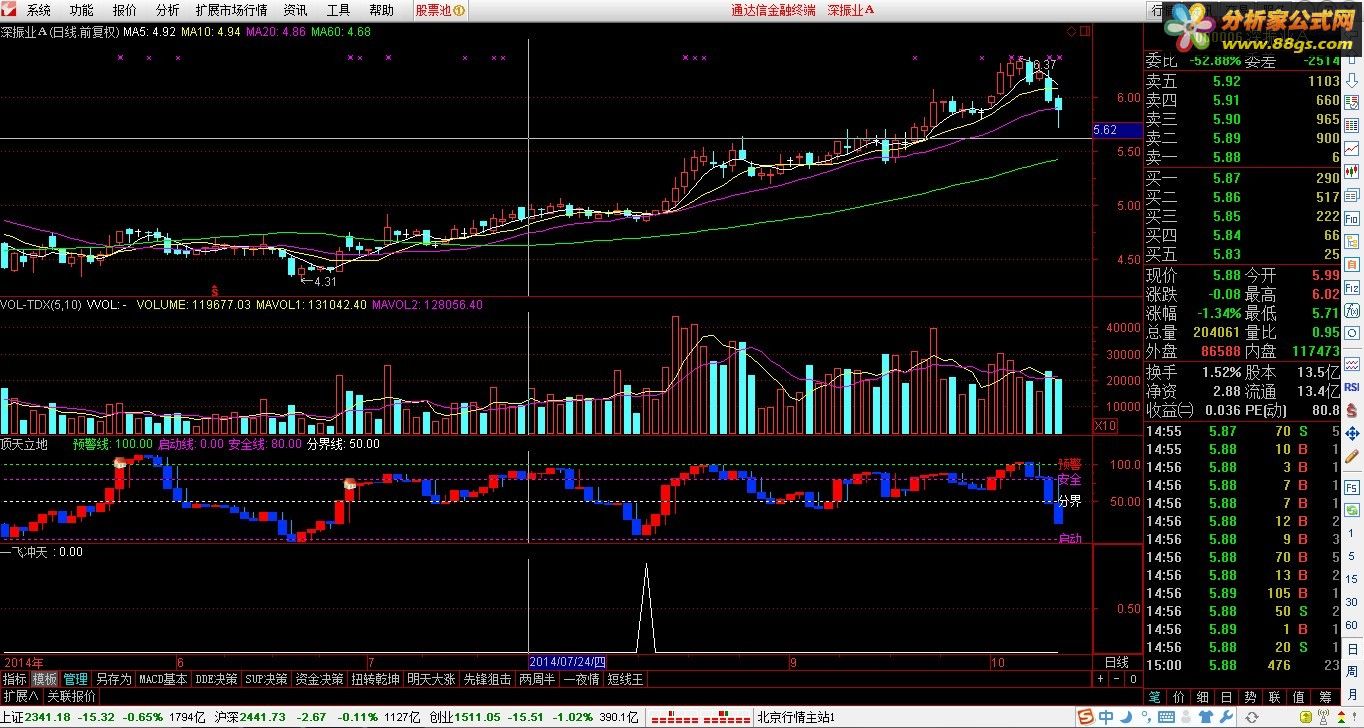Switch to 先锋狙击 template

(x=487, y=678)
